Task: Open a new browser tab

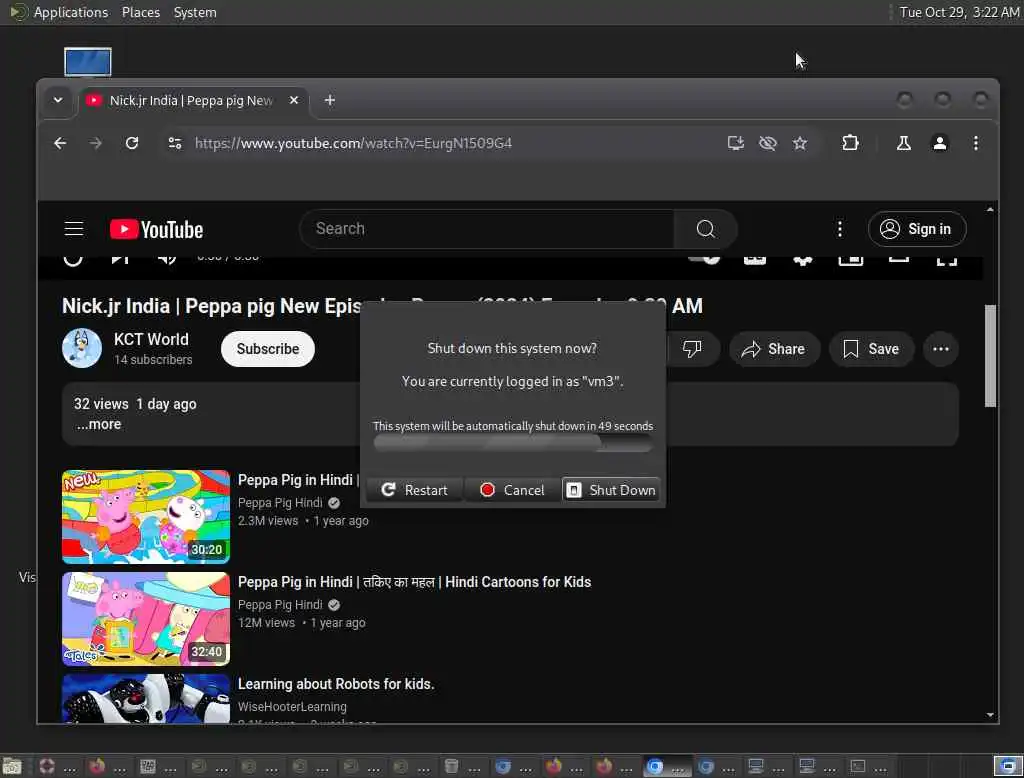Action: 330,101
